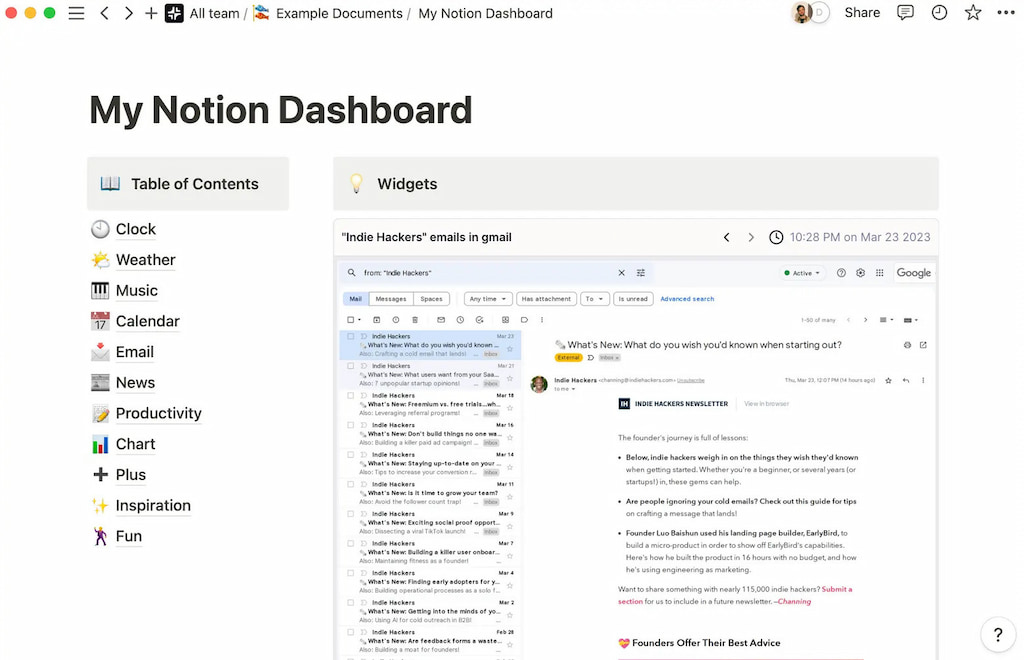Open the Notion sidebar hamburger icon
The height and width of the screenshot is (660, 1024).
[x=76, y=13]
